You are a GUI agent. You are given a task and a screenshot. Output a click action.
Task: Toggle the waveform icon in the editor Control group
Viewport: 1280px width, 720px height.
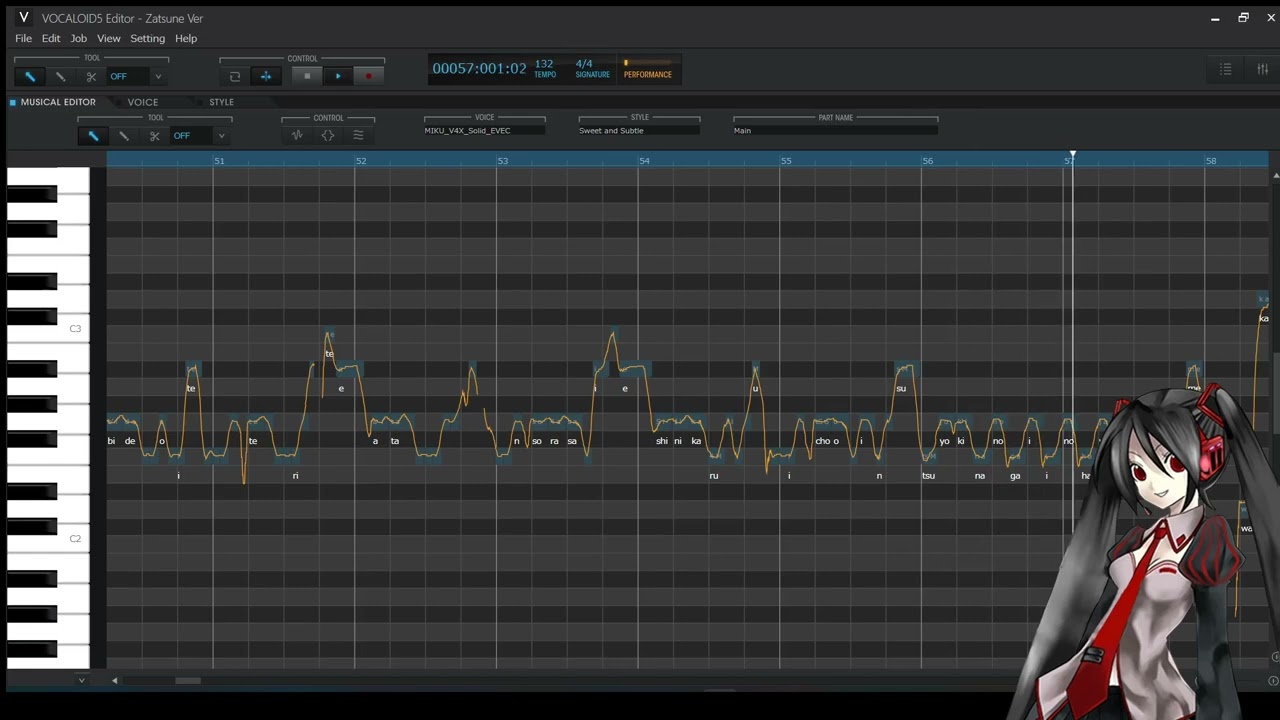(x=297, y=136)
